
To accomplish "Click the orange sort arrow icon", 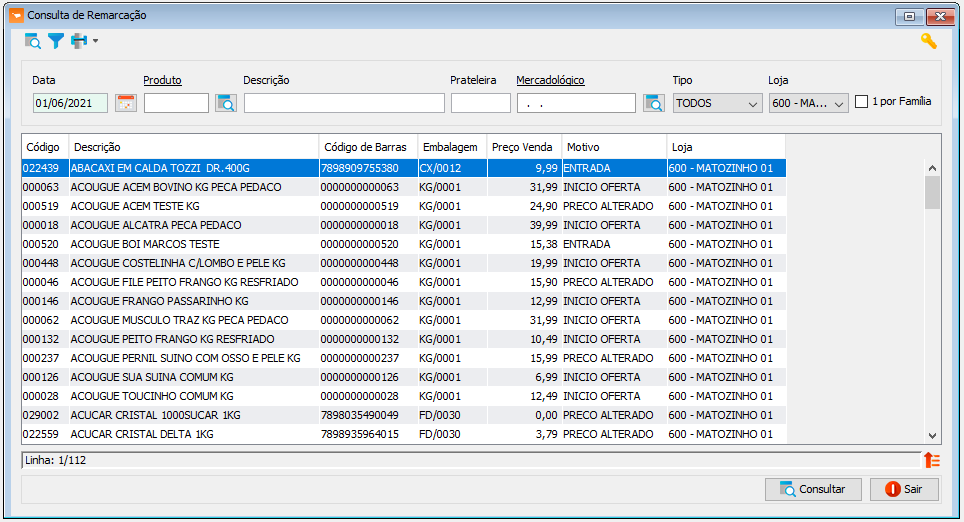I will click(x=932, y=460).
